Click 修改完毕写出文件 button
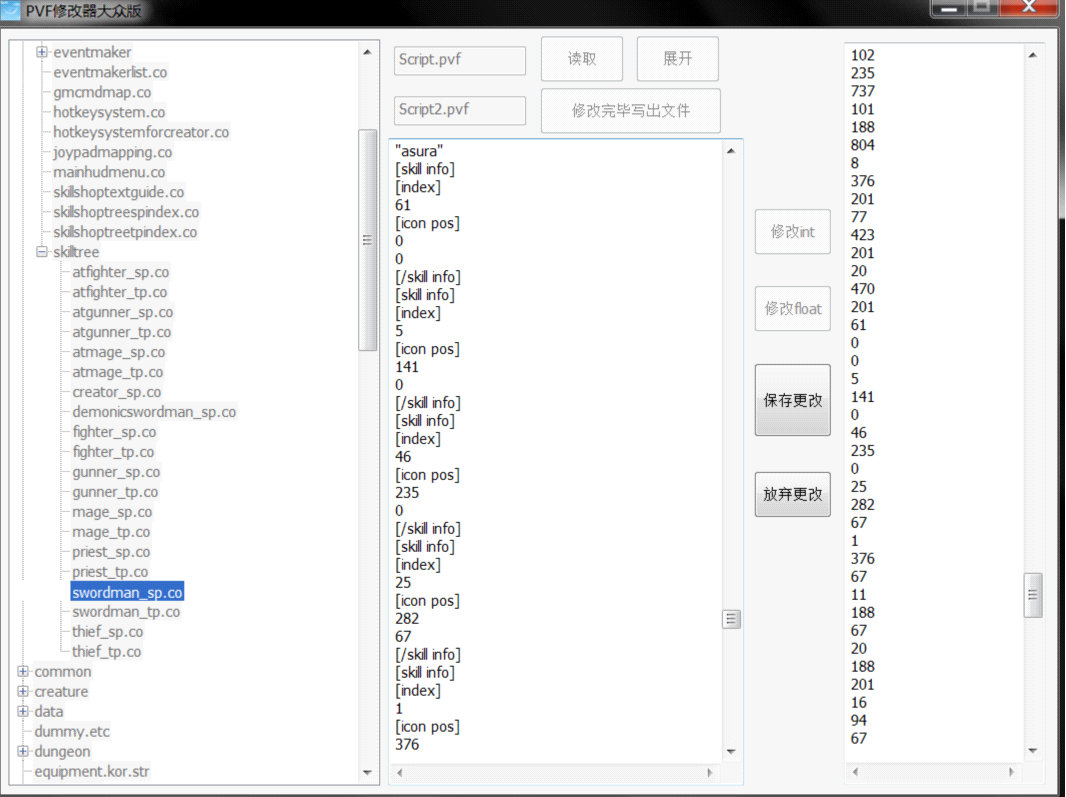The image size is (1066, 797). (x=630, y=110)
